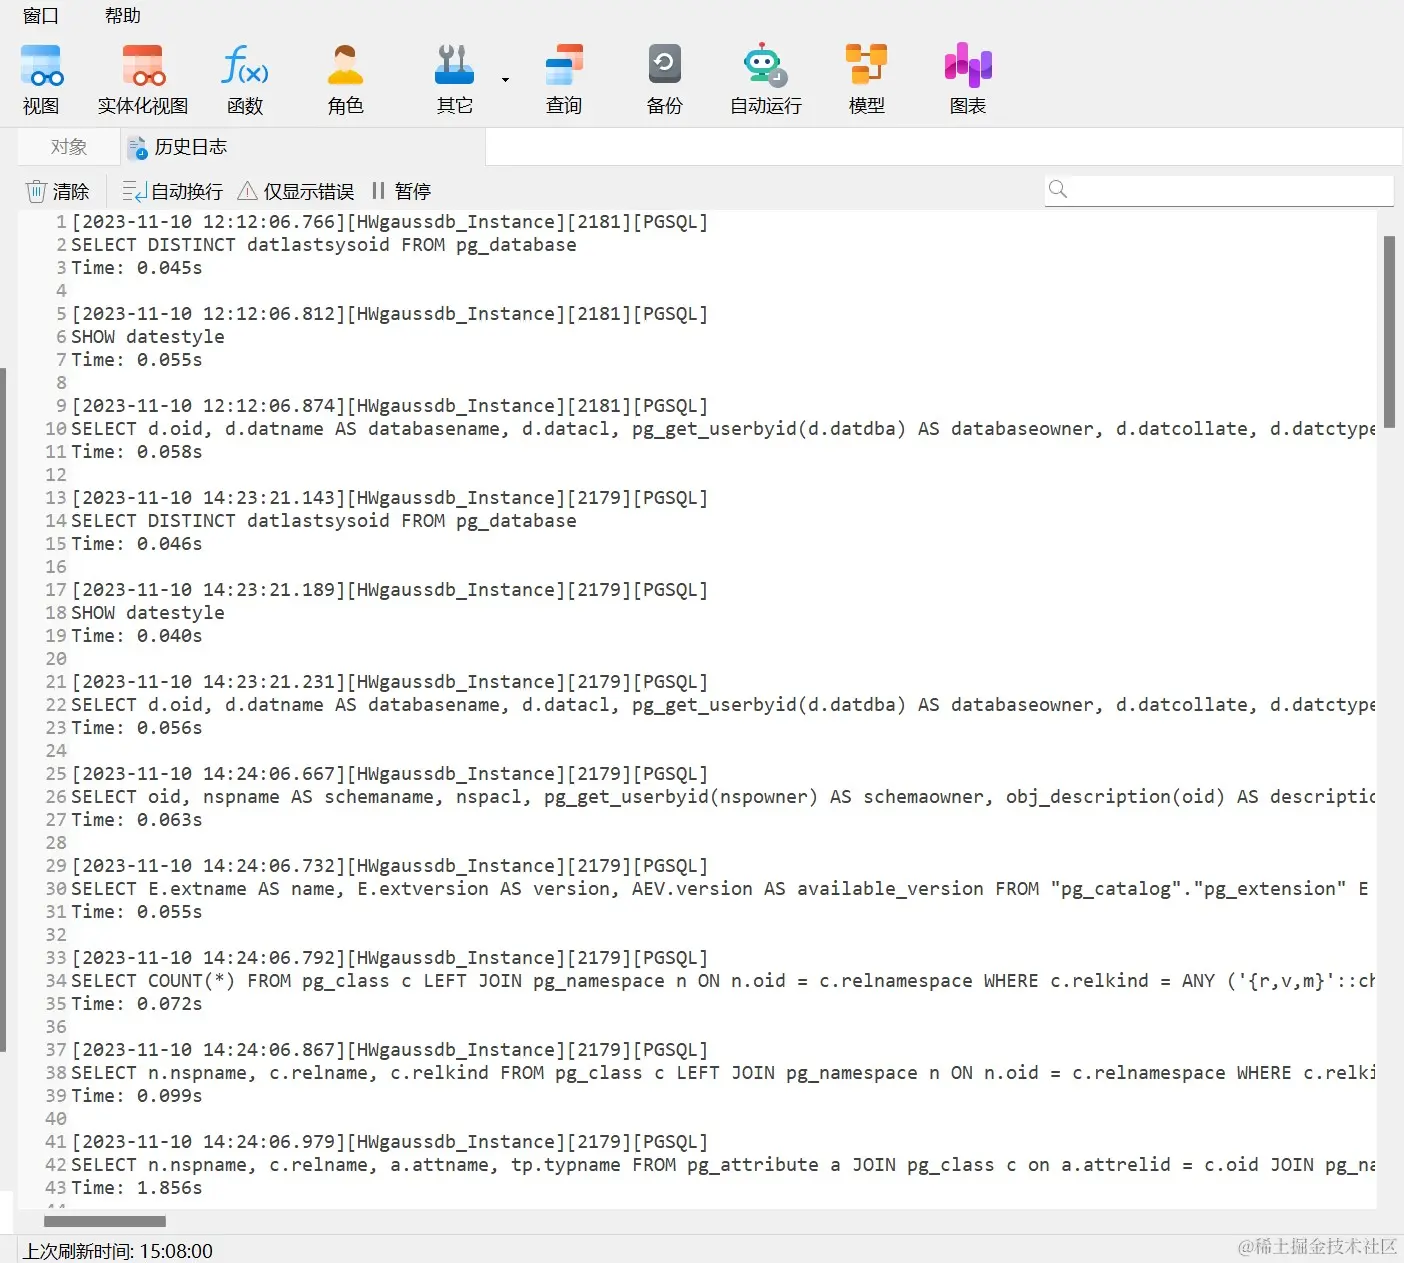Select the 其它 tools icon
Image resolution: width=1404 pixels, height=1263 pixels.
[455, 79]
